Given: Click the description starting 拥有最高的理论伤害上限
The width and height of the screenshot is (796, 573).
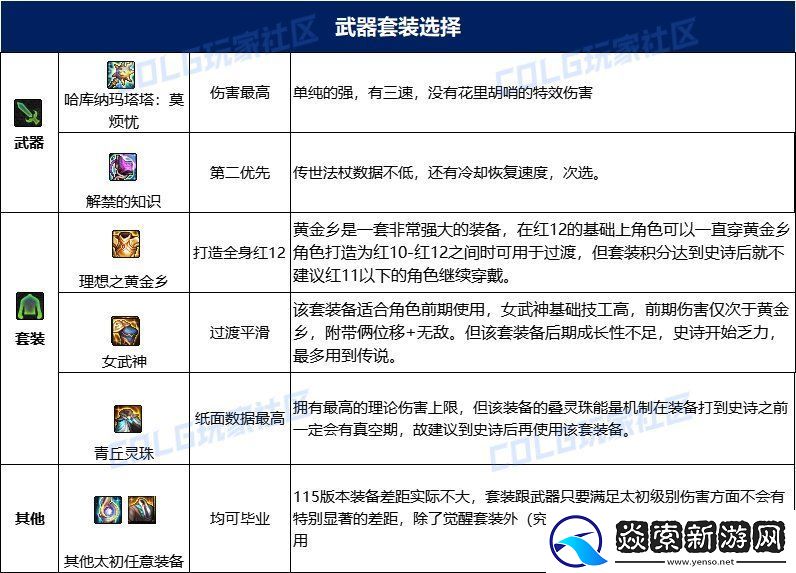Looking at the screenshot, I should pos(541,419).
